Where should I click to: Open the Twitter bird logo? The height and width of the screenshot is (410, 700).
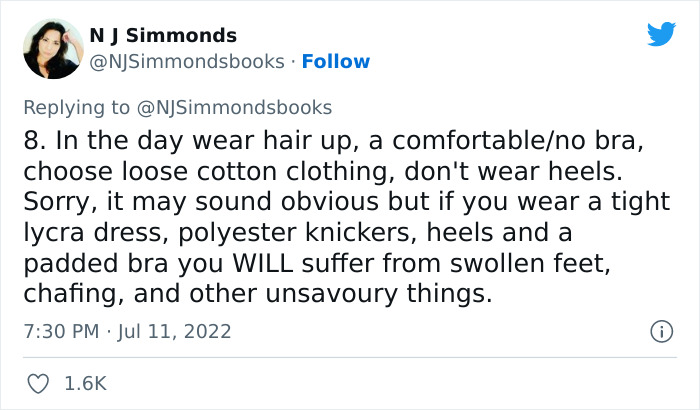tap(661, 34)
